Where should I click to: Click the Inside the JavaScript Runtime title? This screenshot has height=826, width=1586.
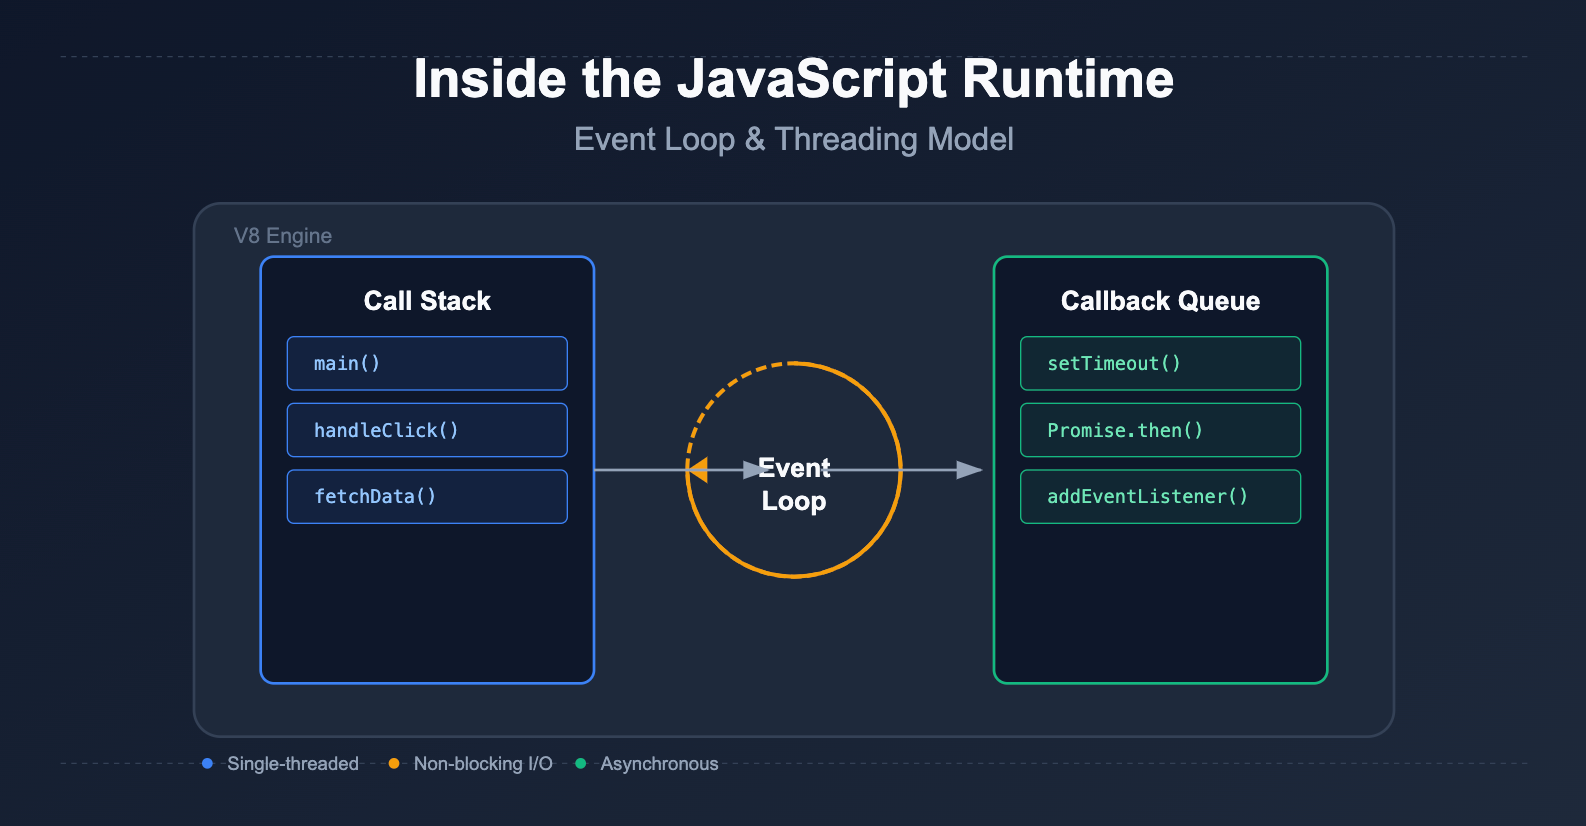[x=793, y=79]
